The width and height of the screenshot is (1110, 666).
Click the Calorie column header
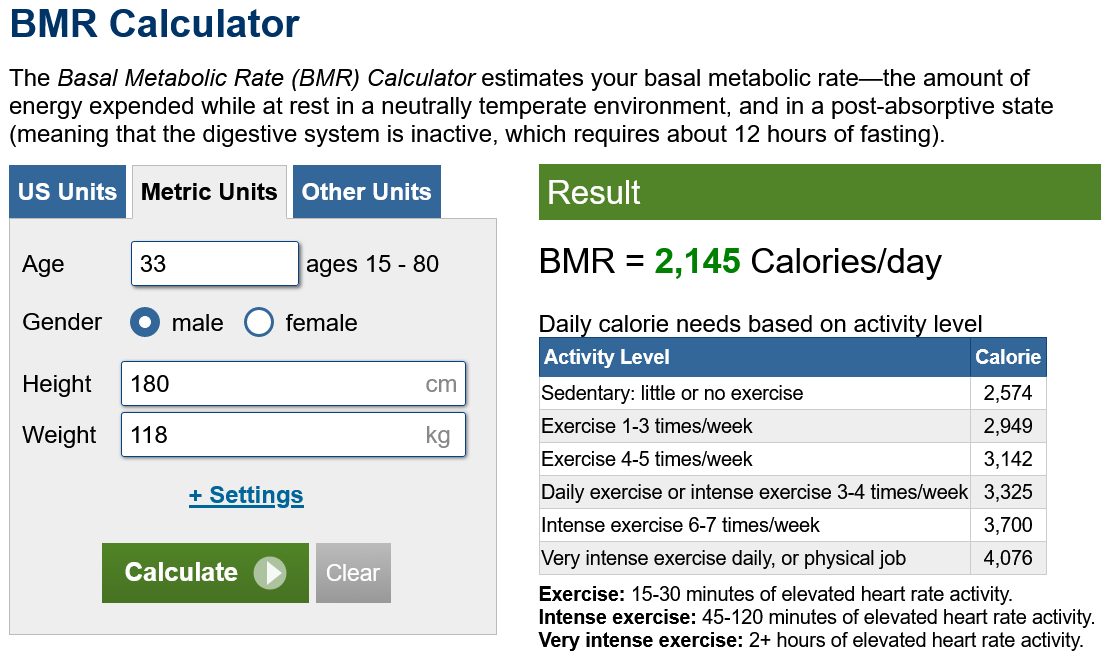(x=1008, y=357)
